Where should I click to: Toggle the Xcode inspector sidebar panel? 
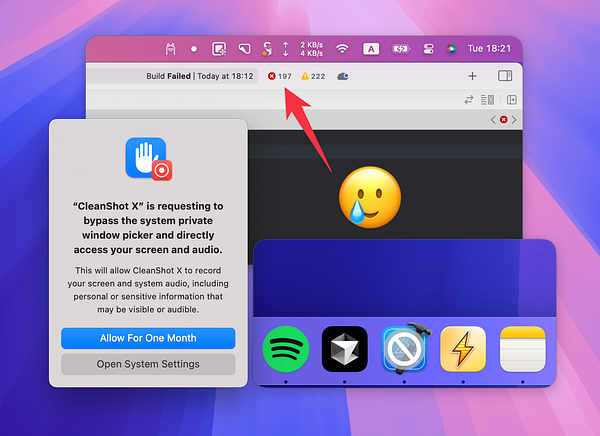[x=505, y=76]
